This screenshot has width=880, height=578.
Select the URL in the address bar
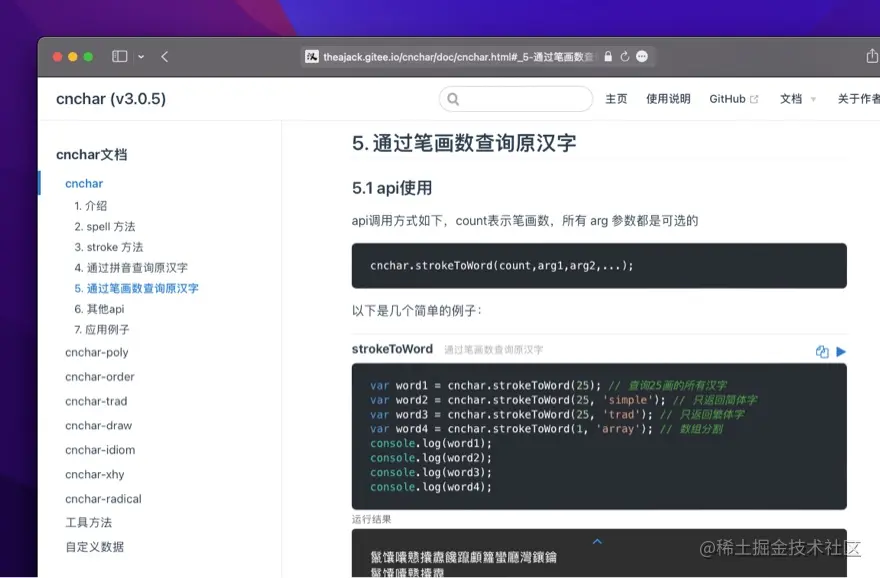click(x=457, y=57)
